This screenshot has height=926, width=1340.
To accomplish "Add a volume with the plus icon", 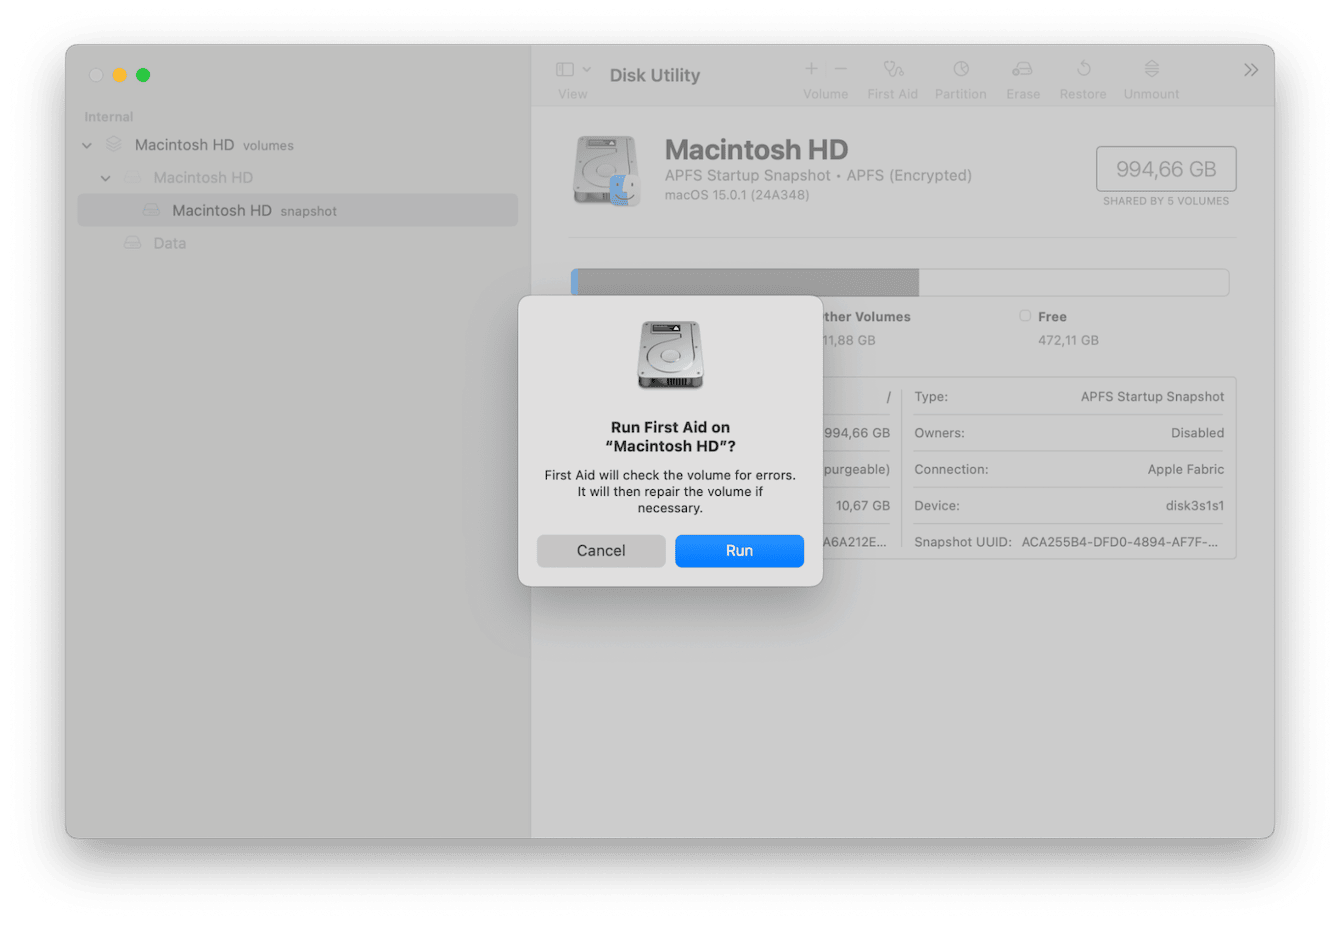I will pos(811,69).
